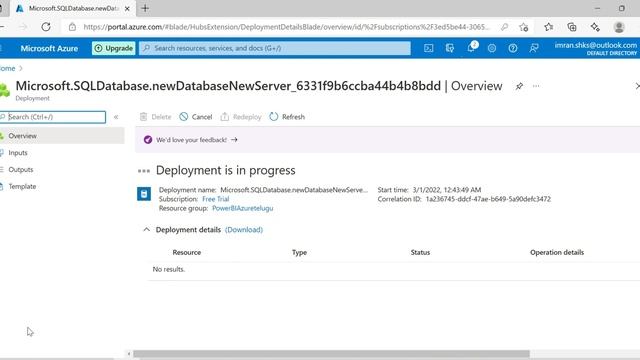
Task: Click the Deployment is in progress heading
Action: click(225, 170)
